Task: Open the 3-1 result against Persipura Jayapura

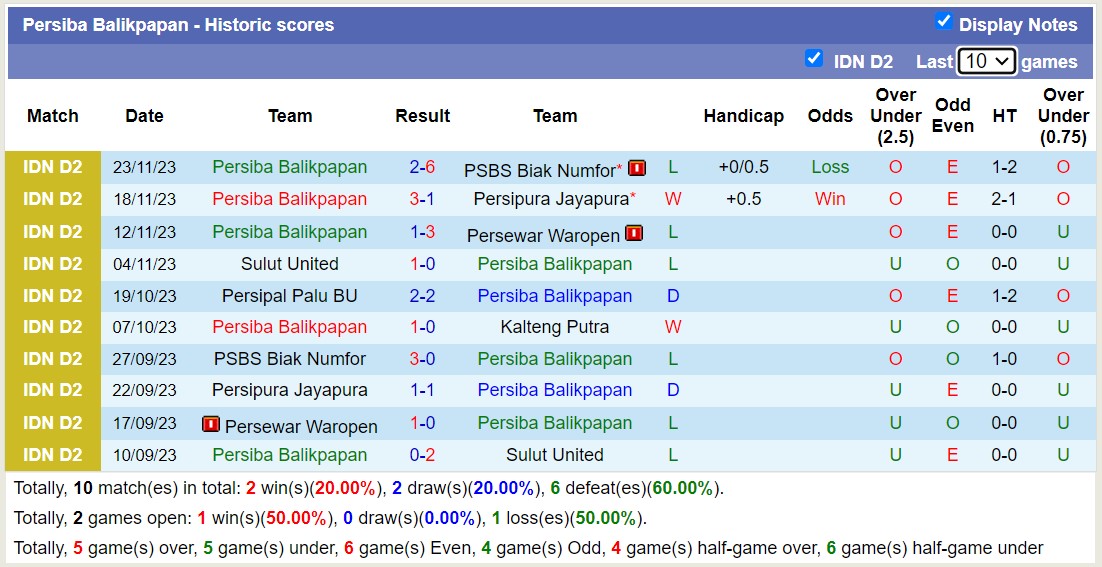Action: [x=422, y=199]
